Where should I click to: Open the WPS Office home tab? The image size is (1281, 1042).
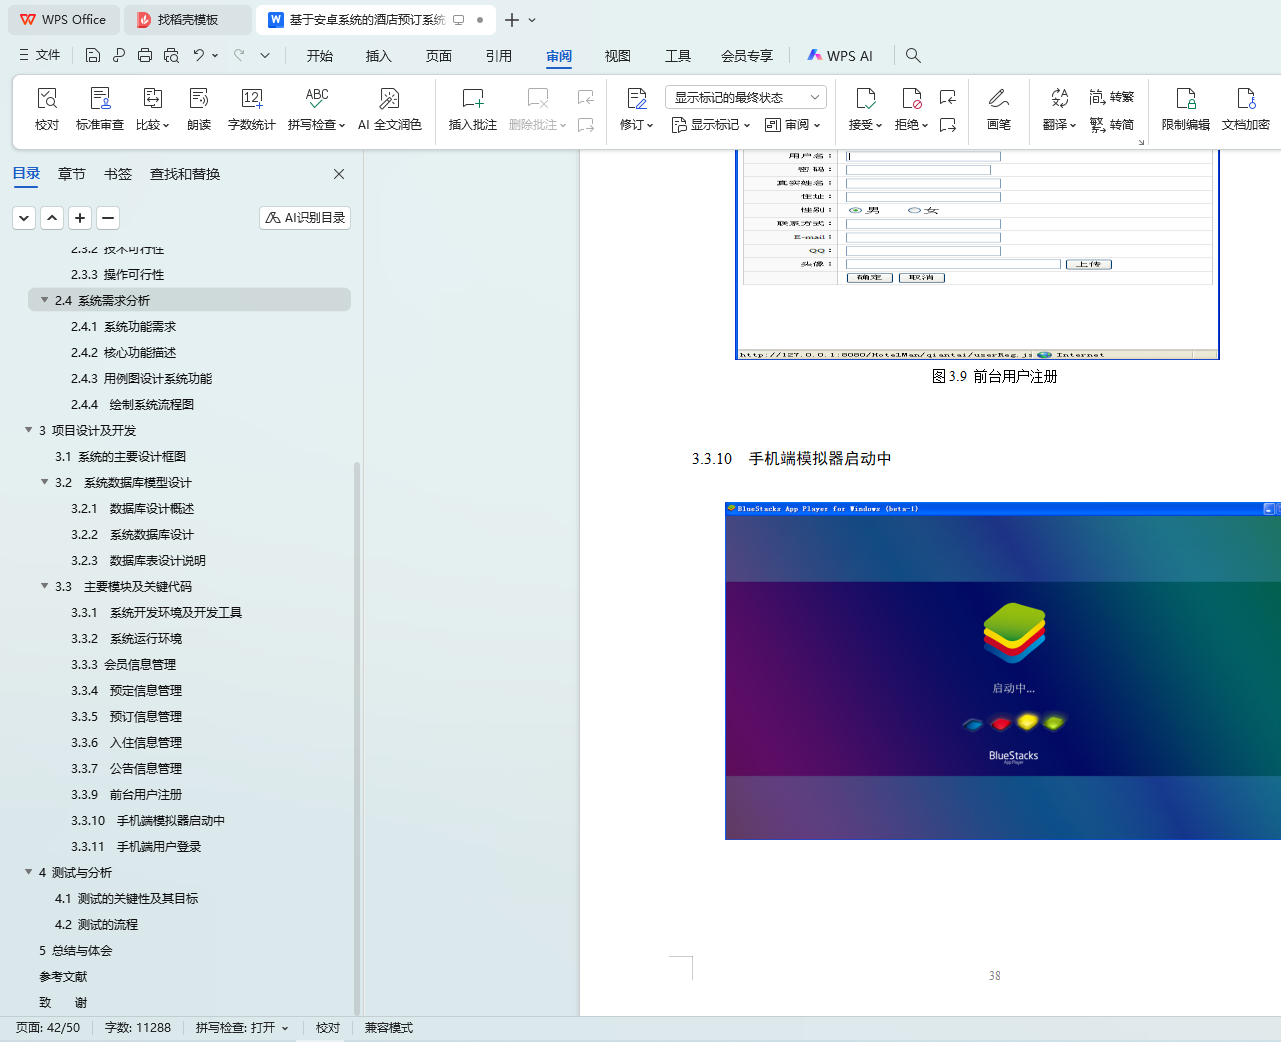point(64,20)
